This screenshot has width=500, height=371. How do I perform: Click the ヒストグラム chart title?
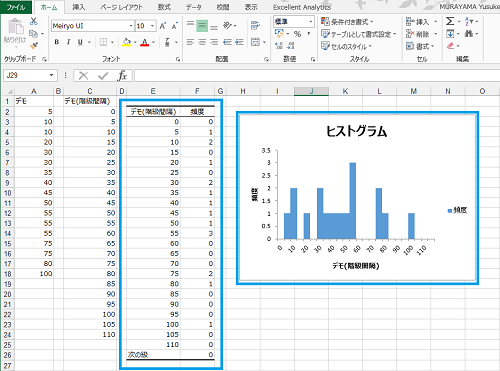point(356,131)
